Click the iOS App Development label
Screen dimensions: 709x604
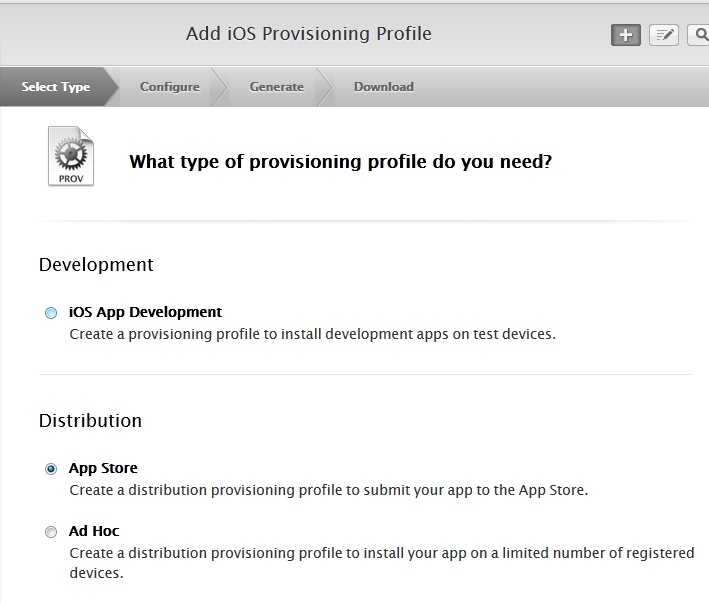point(145,312)
